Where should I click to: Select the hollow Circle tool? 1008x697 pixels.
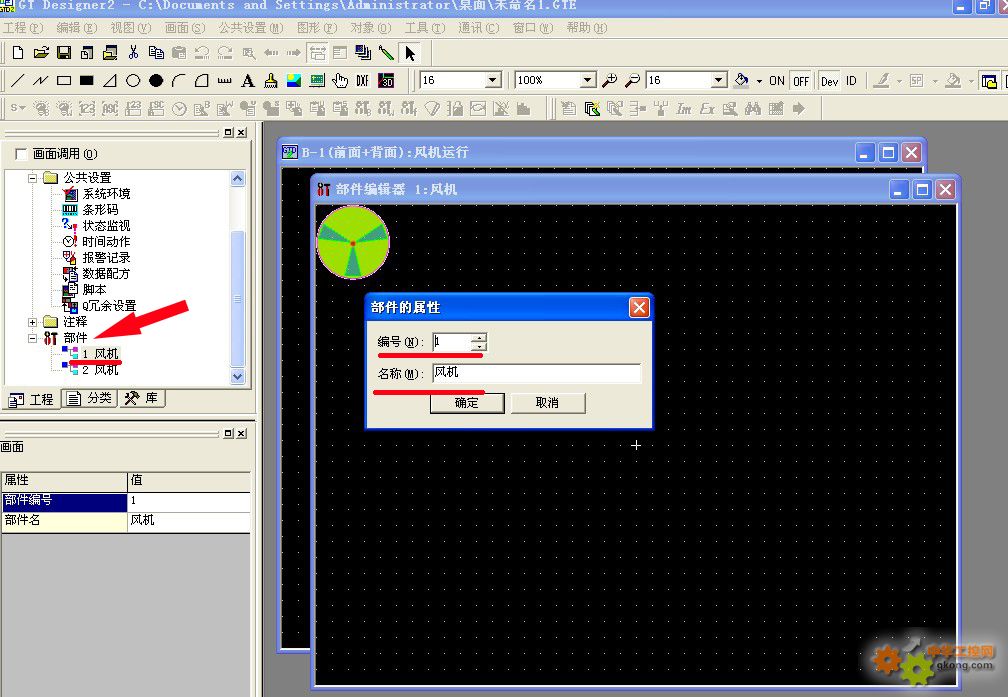pyautogui.click(x=133, y=81)
